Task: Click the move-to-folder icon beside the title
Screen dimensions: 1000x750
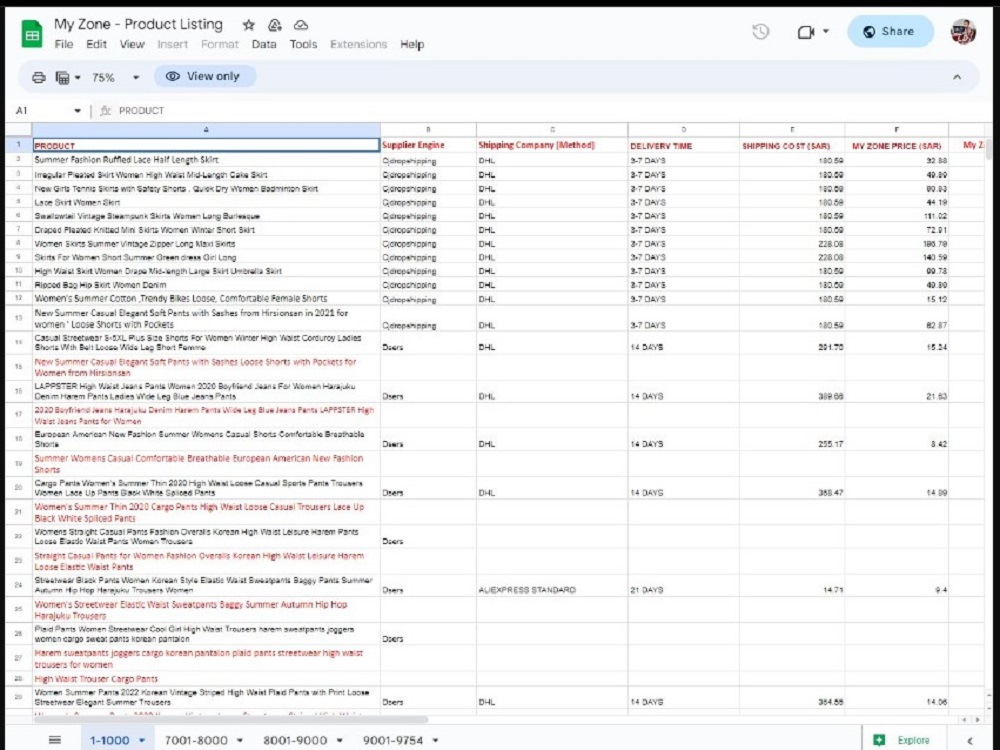Action: click(x=275, y=25)
